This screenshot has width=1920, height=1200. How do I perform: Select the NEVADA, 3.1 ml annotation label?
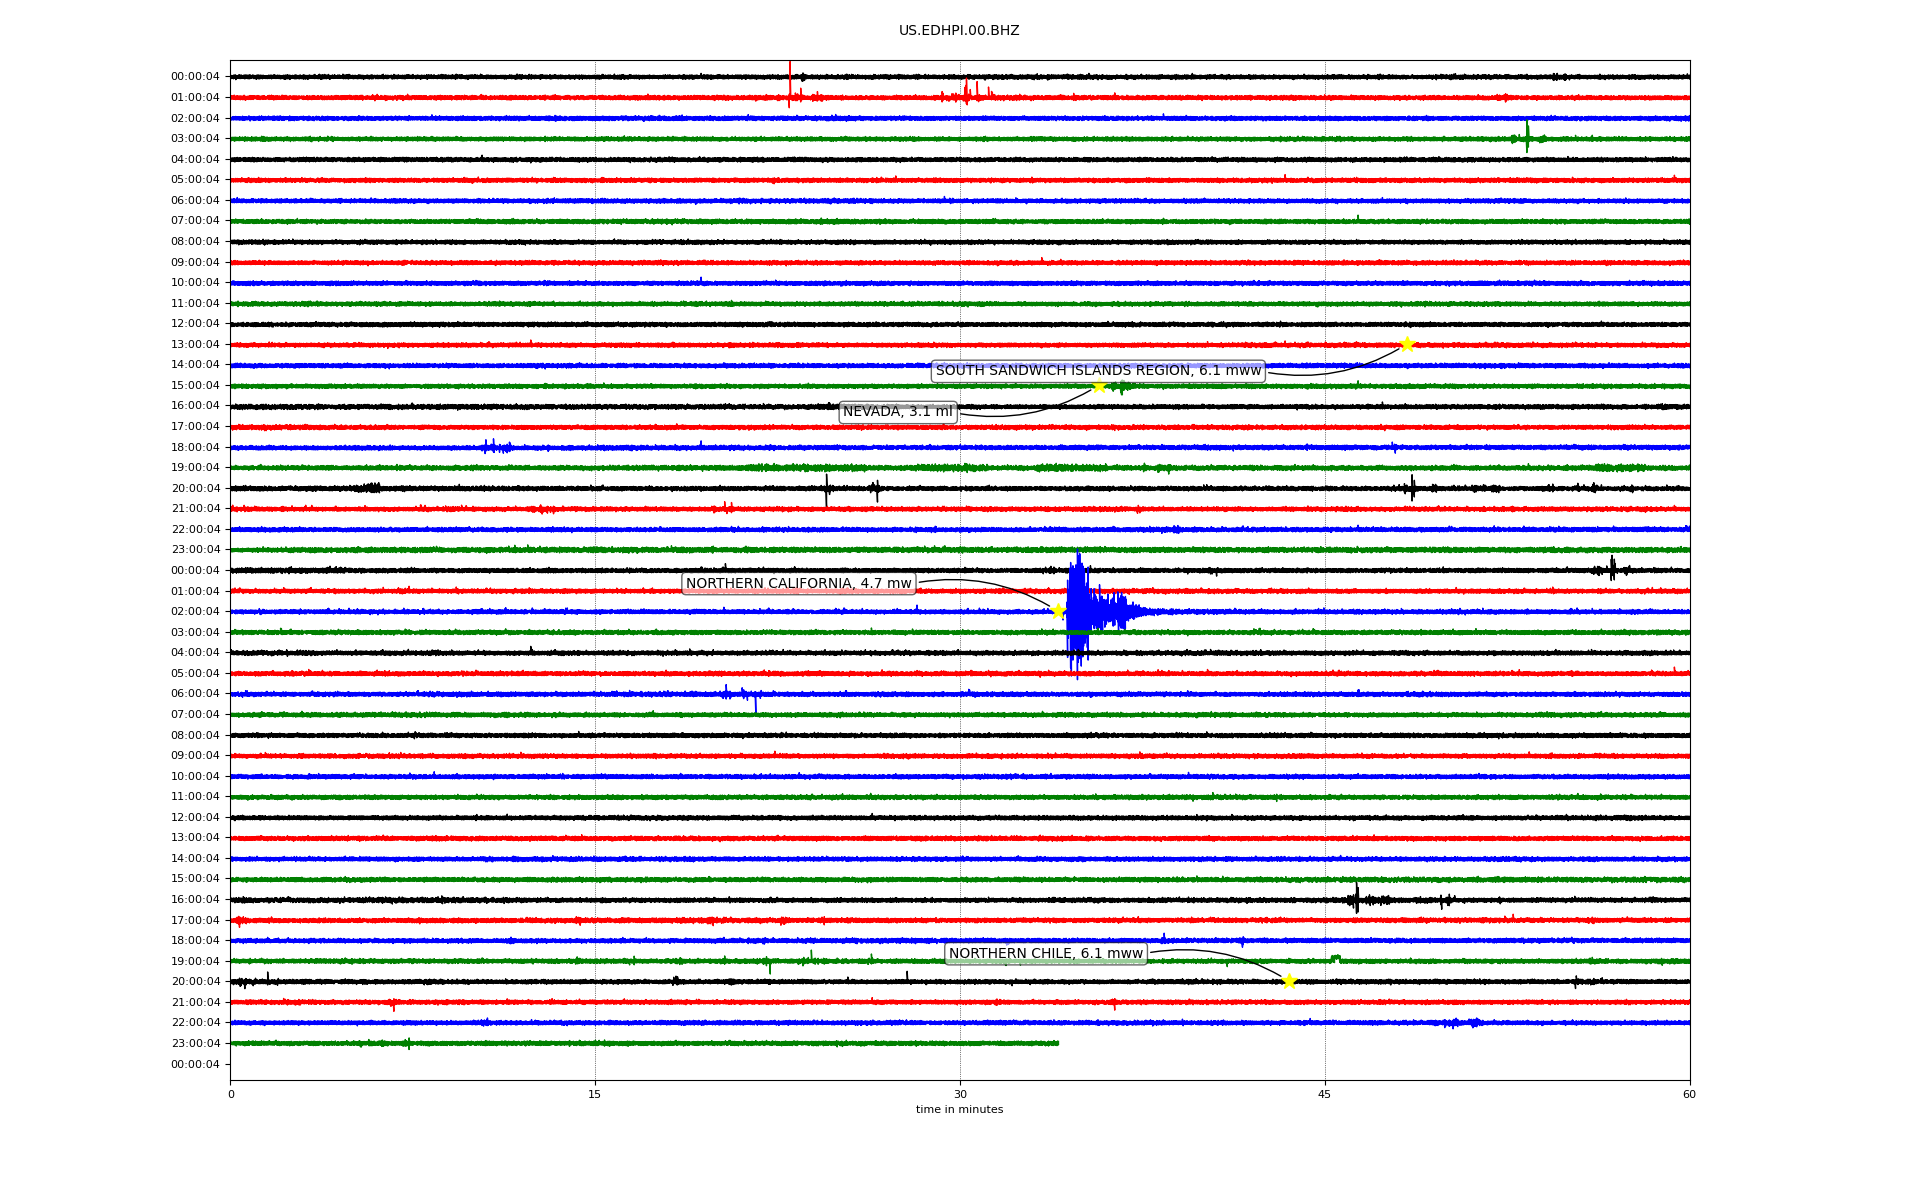click(898, 412)
